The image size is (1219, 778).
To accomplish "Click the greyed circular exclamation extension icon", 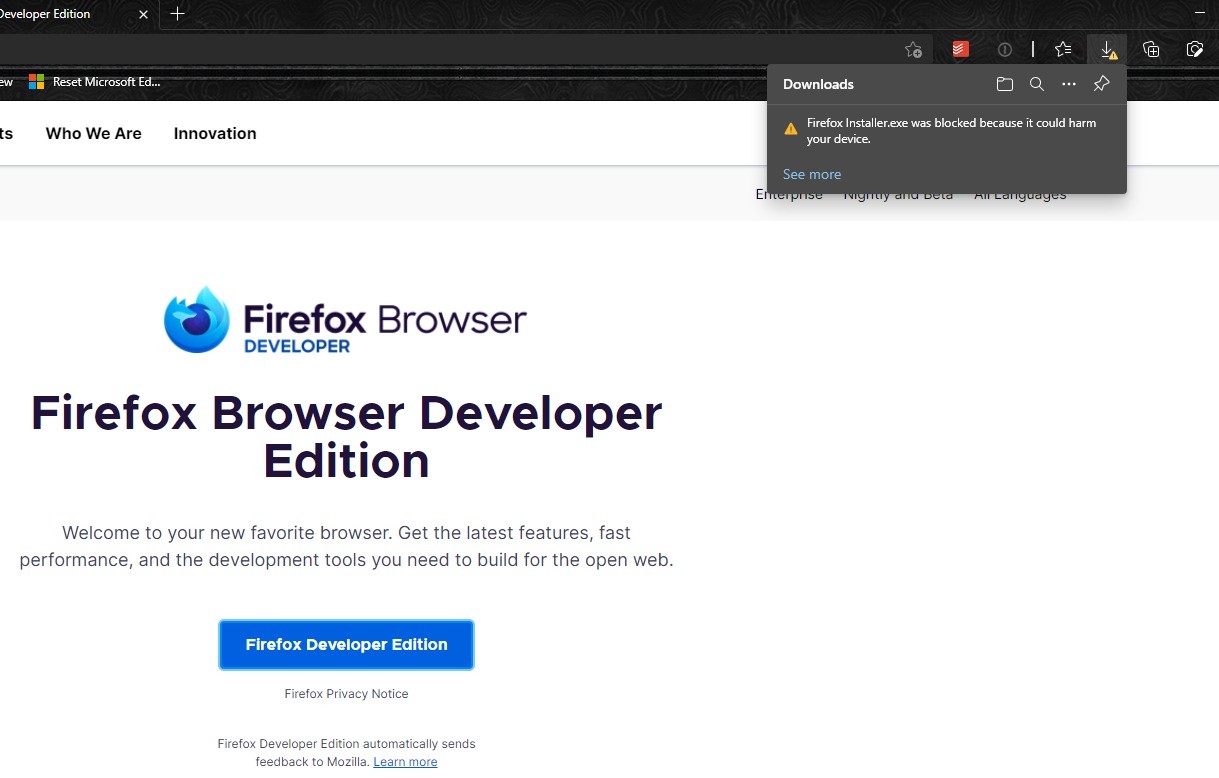I will coord(1005,49).
